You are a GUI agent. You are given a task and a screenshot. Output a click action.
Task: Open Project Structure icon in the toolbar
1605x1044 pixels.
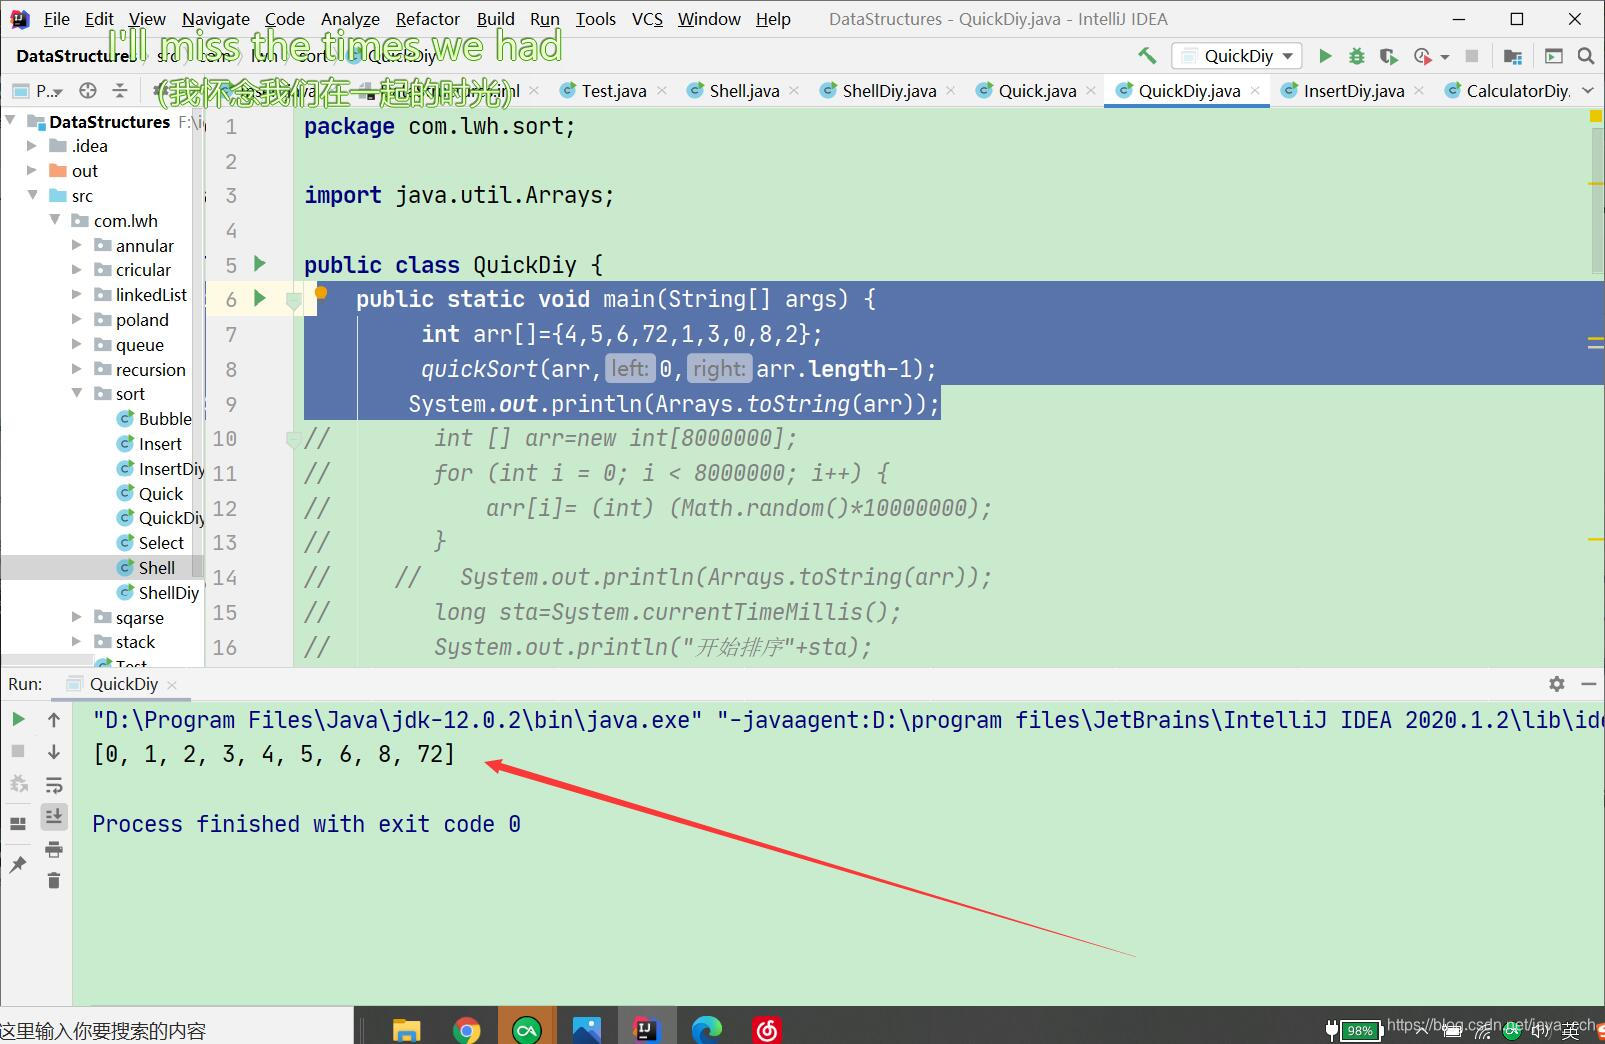[x=1513, y=56]
